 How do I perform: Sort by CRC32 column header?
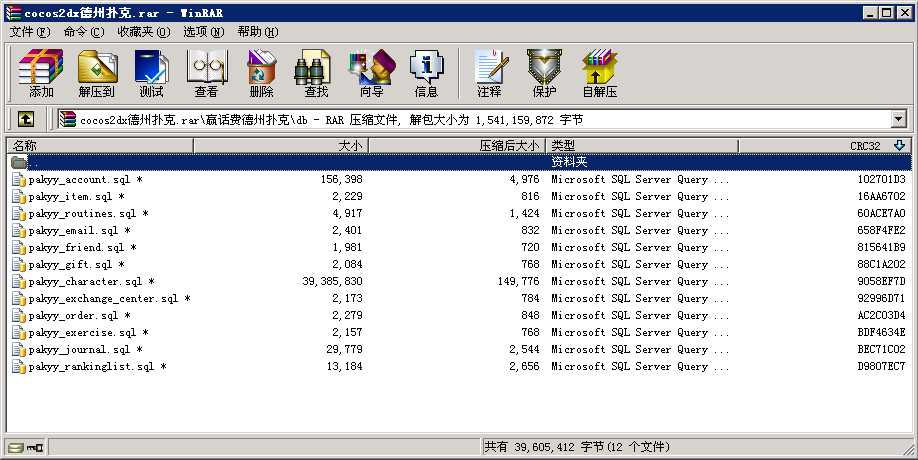(824, 145)
